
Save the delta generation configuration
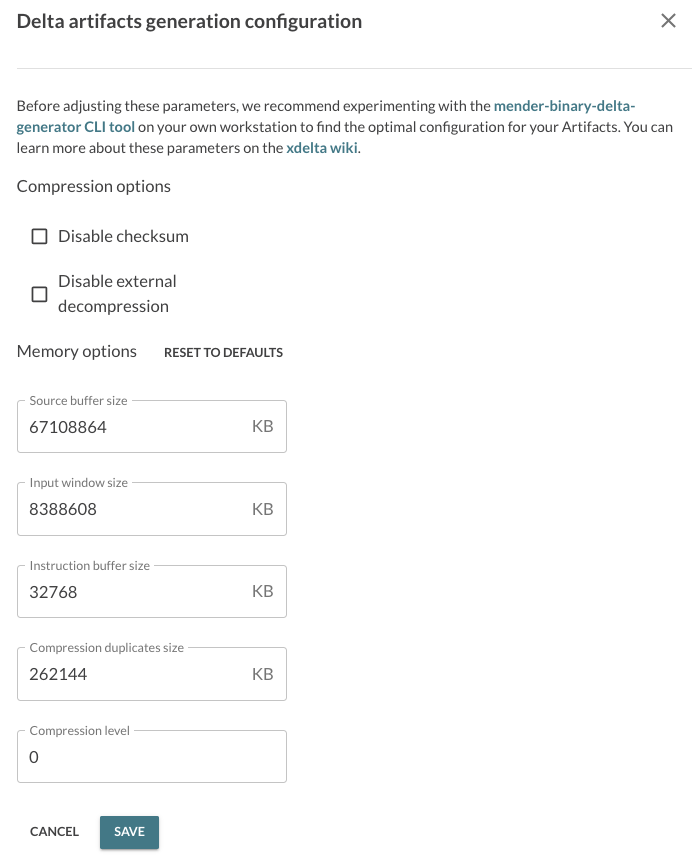(x=129, y=832)
